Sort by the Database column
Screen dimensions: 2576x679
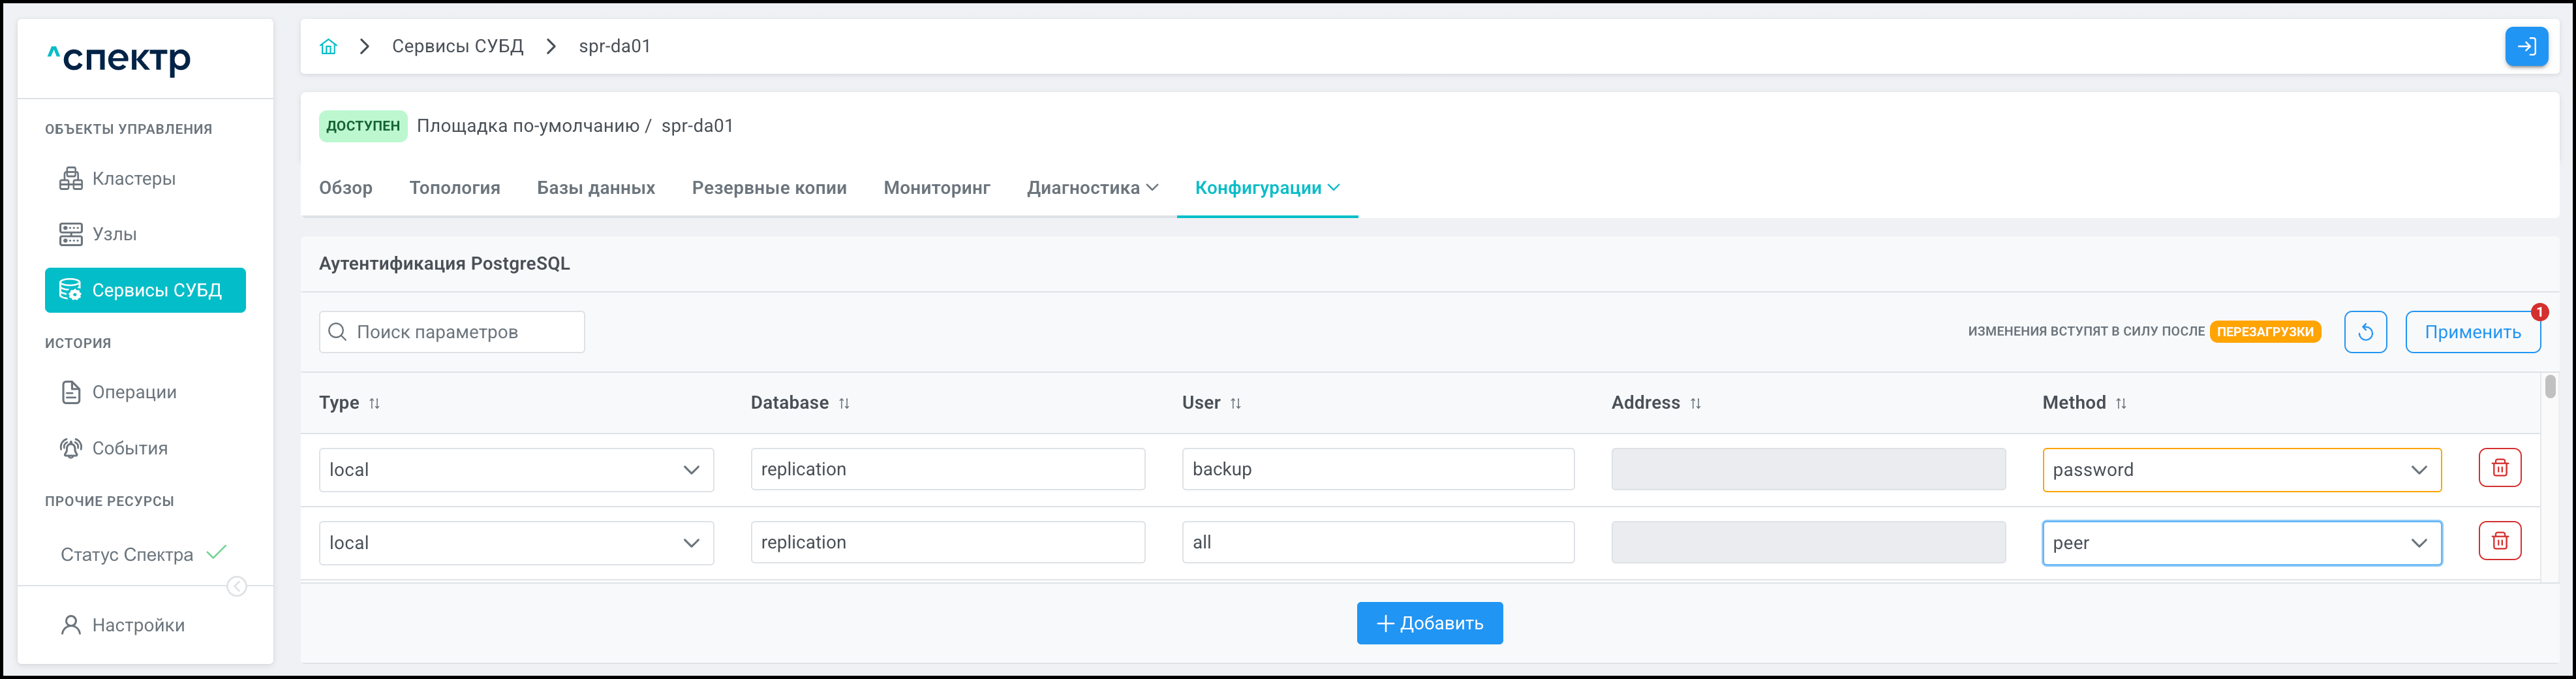click(844, 404)
